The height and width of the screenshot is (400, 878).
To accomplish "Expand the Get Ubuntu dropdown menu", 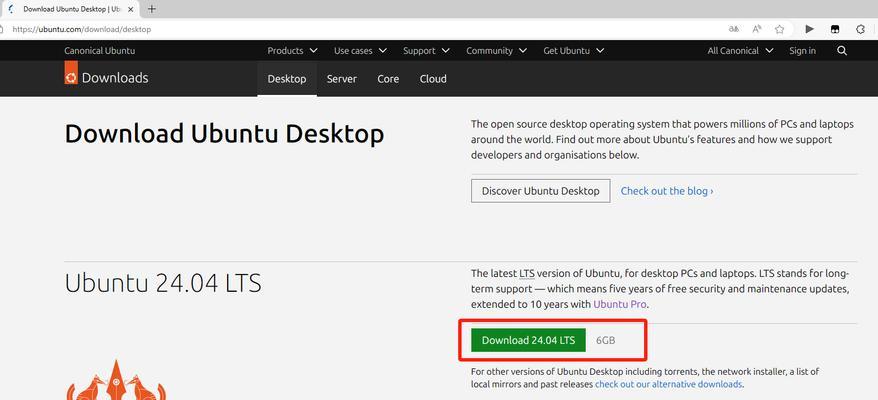I will (x=573, y=50).
